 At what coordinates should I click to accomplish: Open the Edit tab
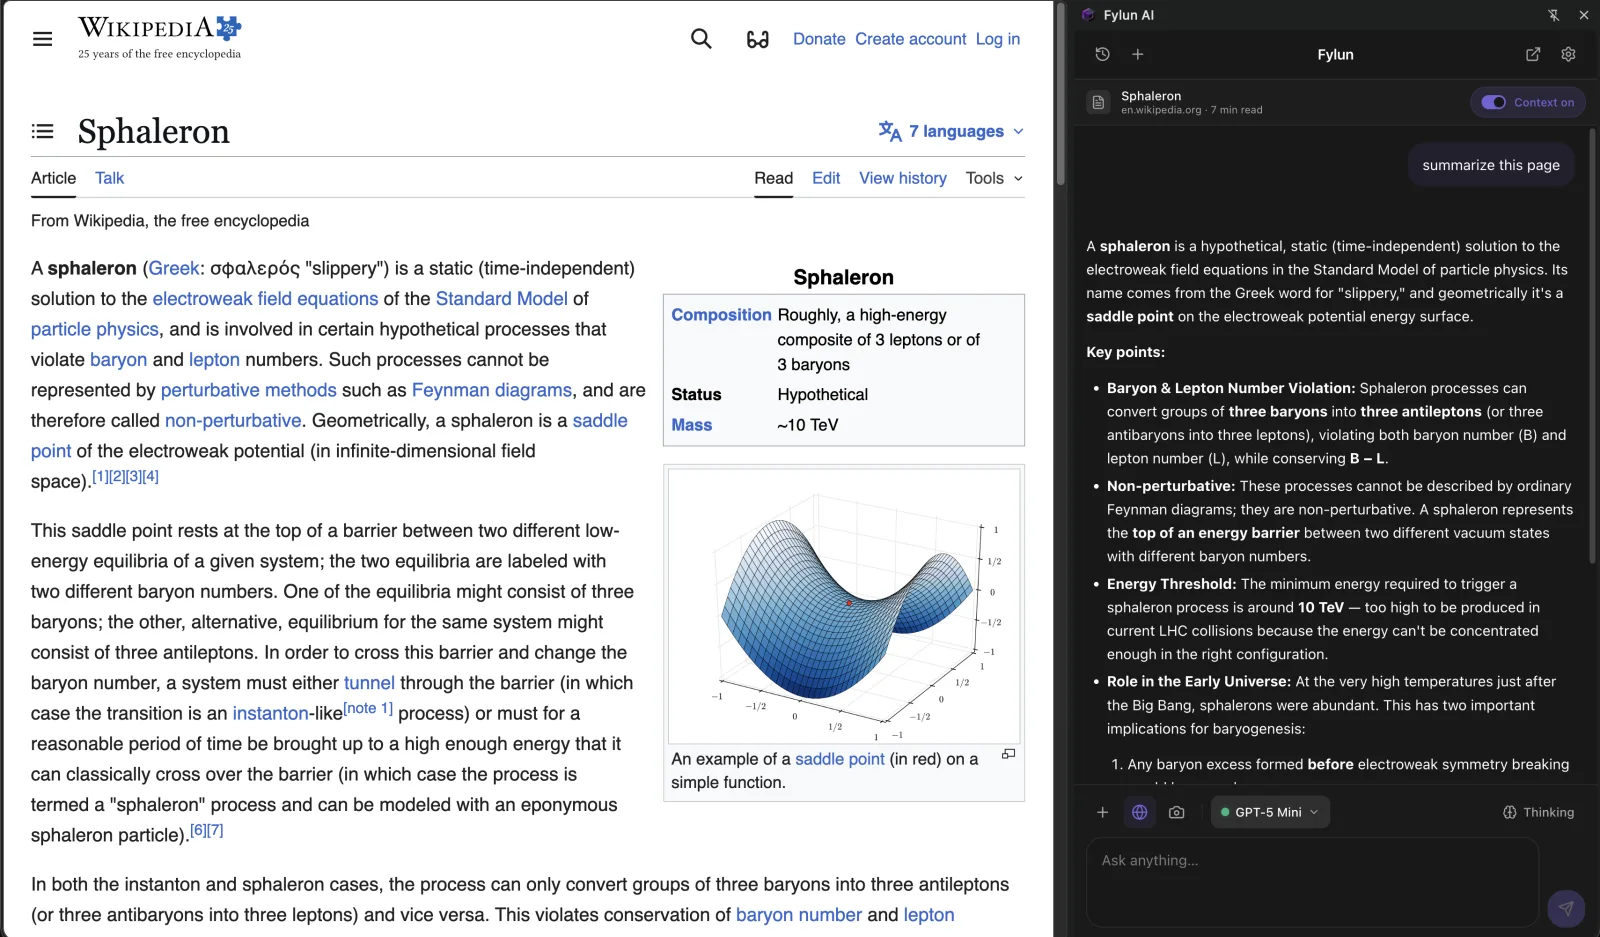coord(826,178)
